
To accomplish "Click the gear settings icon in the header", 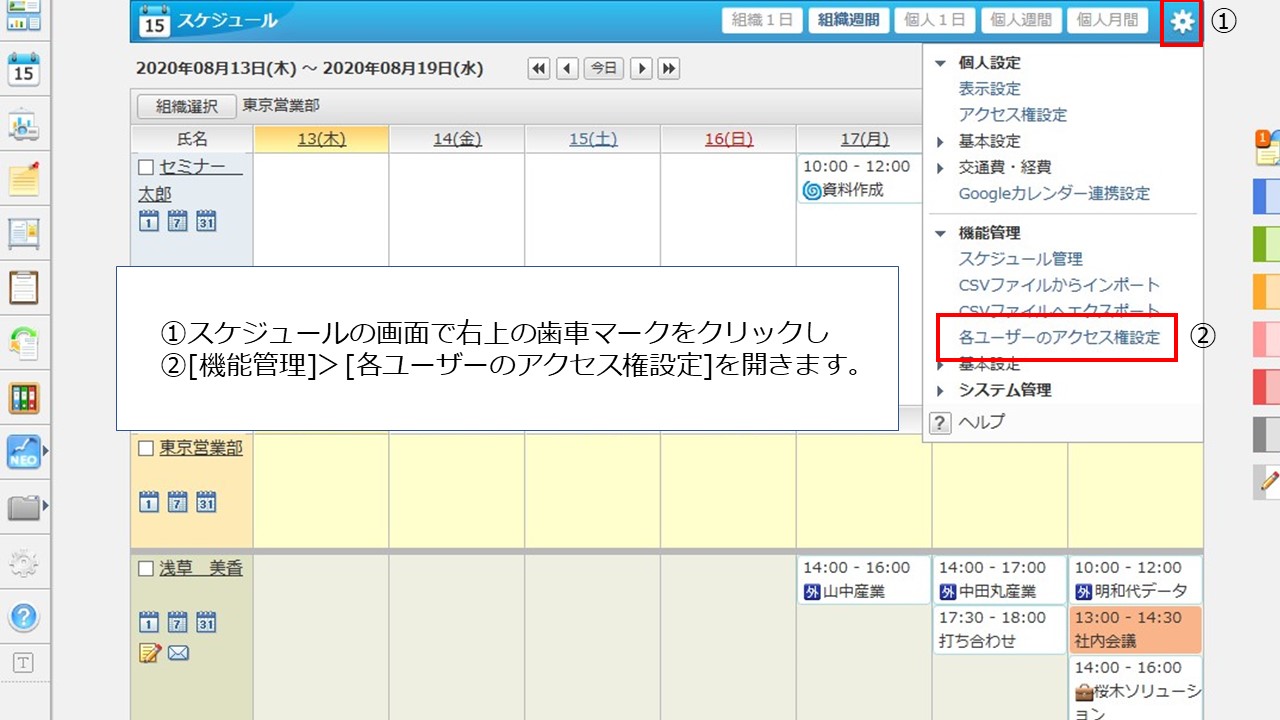I will tap(1182, 21).
